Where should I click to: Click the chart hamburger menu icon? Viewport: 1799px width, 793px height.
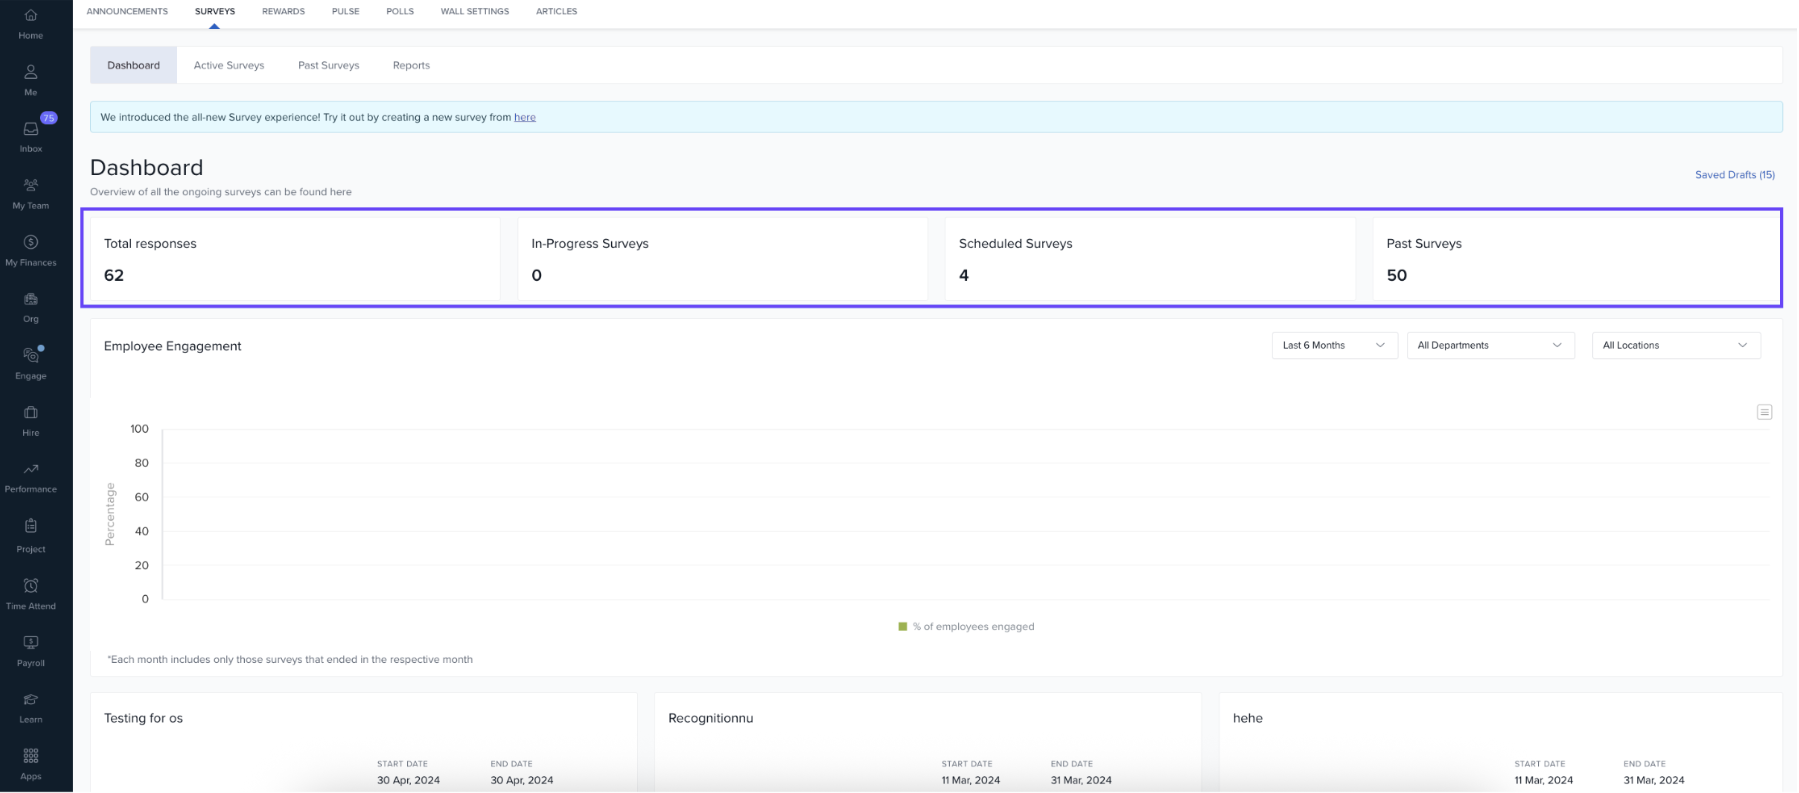[1764, 412]
